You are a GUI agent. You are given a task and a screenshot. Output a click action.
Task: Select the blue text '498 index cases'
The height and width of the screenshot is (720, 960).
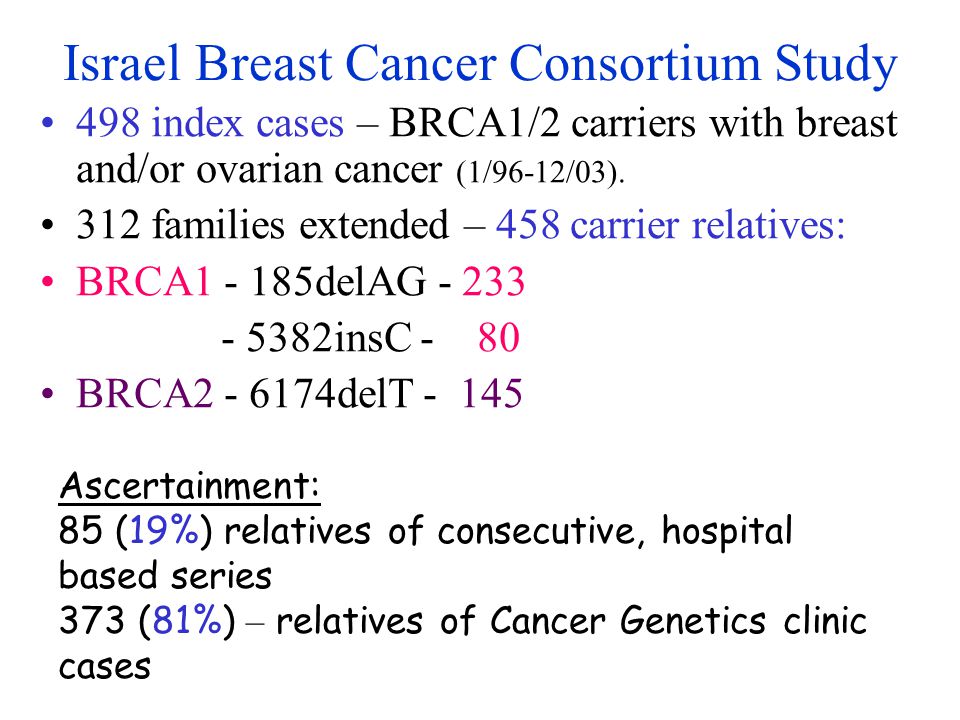click(x=209, y=123)
